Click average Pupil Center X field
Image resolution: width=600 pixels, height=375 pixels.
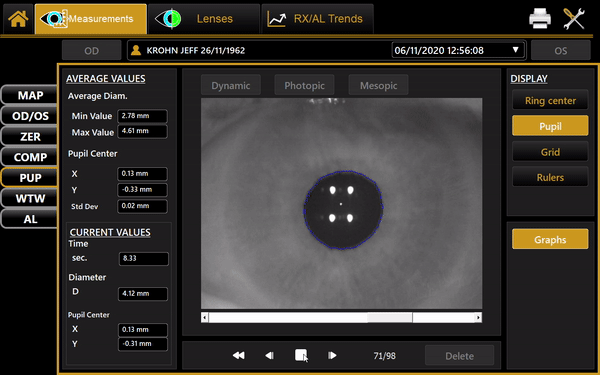(142, 174)
